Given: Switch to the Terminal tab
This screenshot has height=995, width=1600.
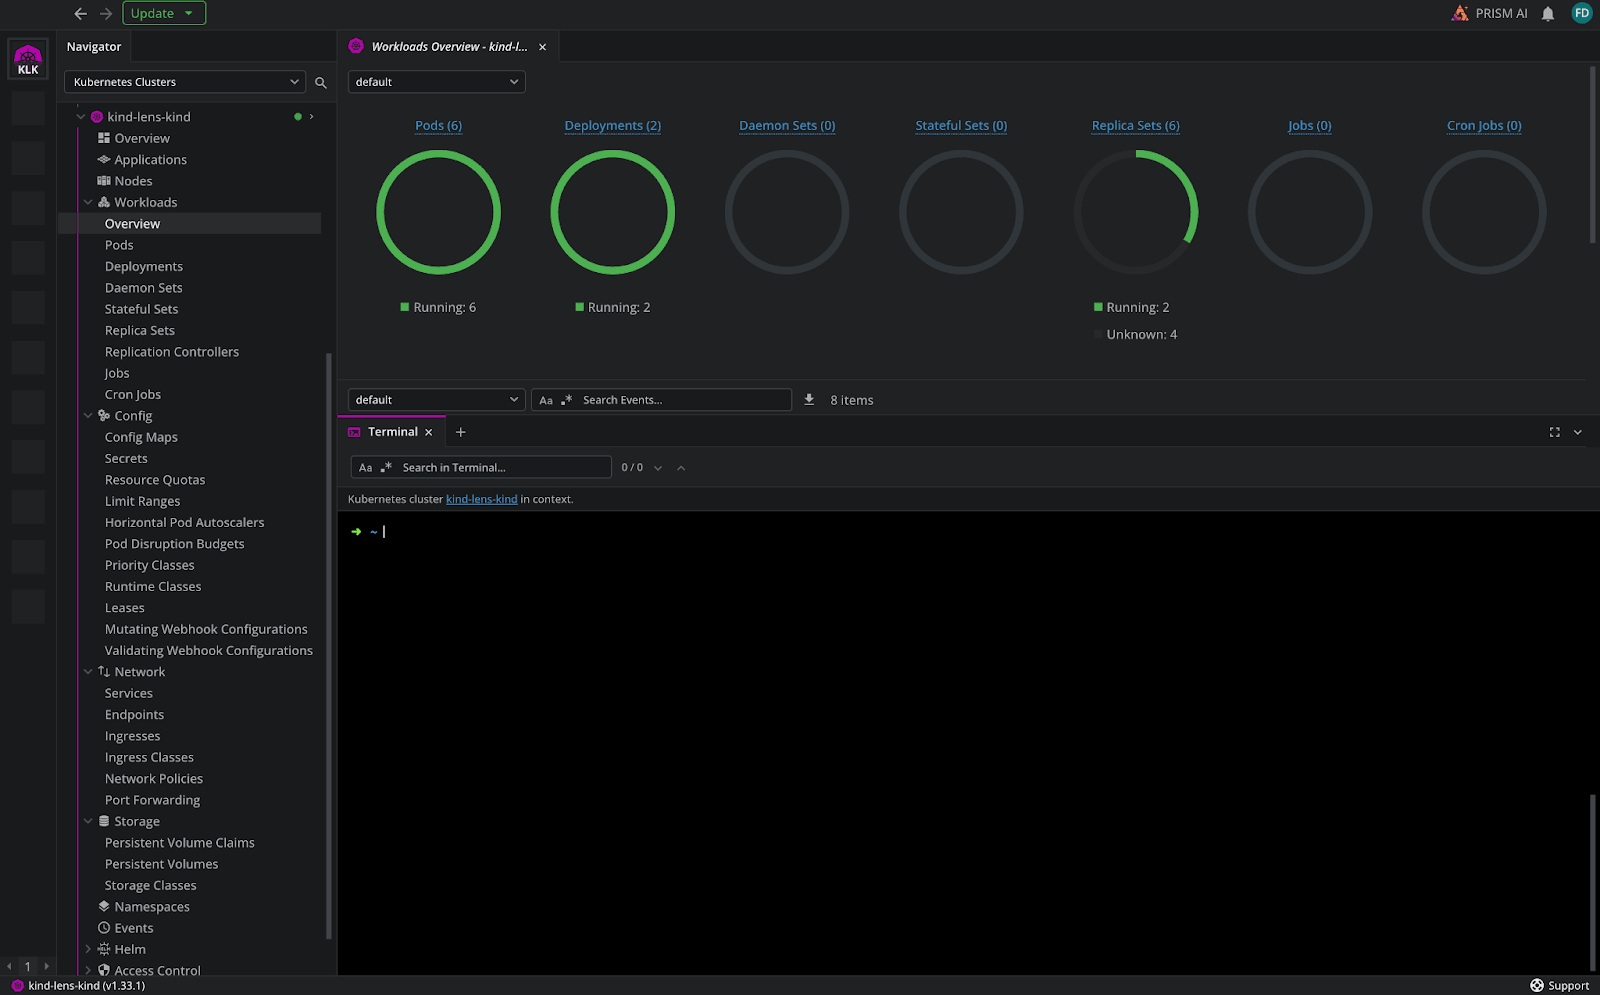Looking at the screenshot, I should point(391,431).
